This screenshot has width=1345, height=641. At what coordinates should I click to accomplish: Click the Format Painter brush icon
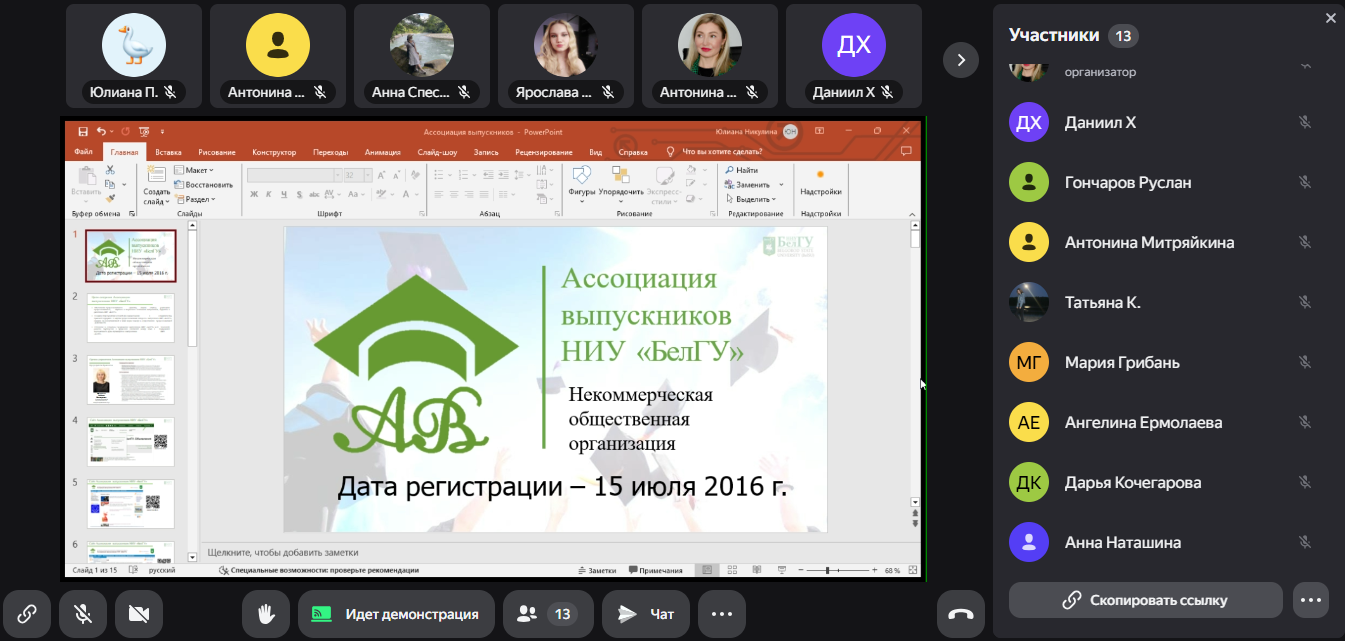[111, 197]
